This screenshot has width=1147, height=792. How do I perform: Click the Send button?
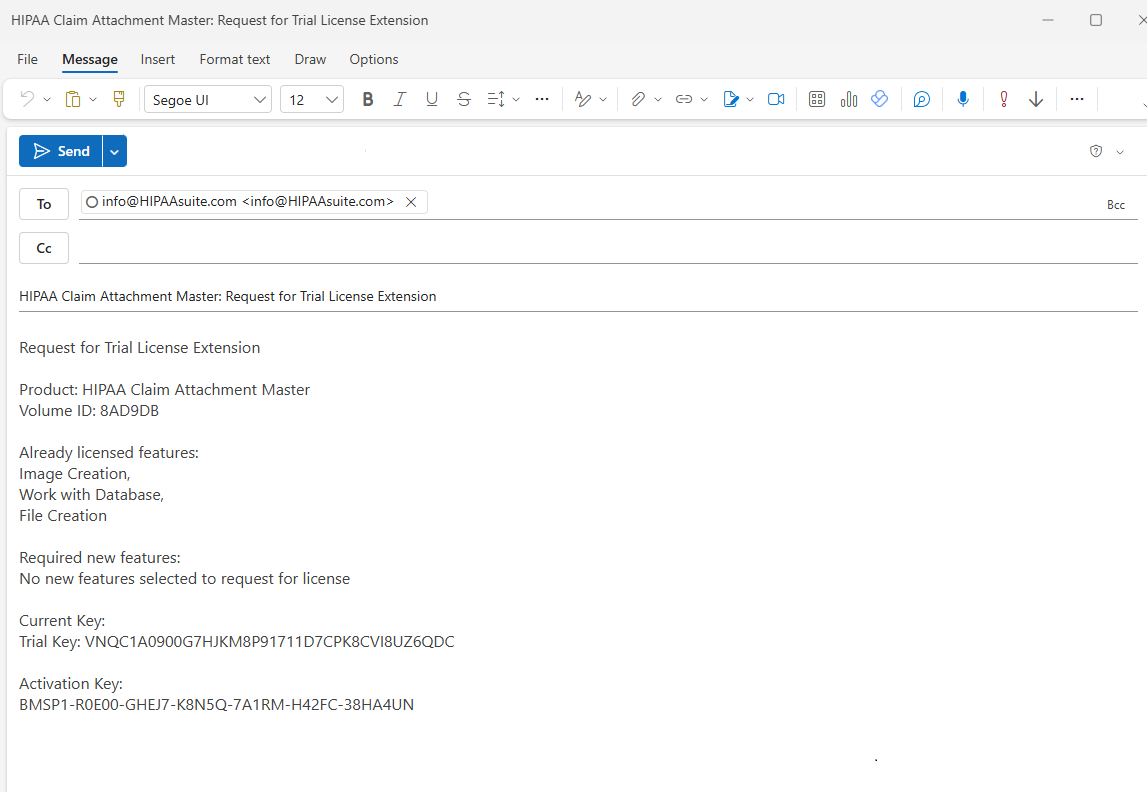61,151
